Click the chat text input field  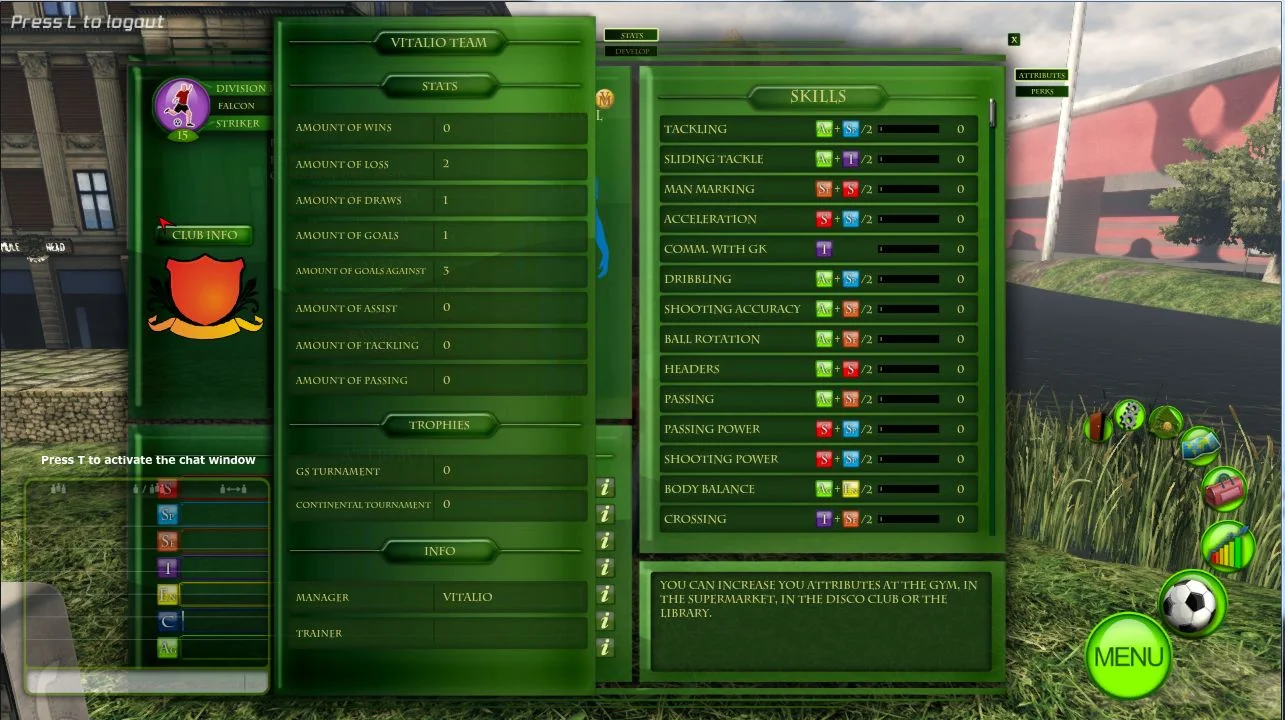[x=135, y=682]
